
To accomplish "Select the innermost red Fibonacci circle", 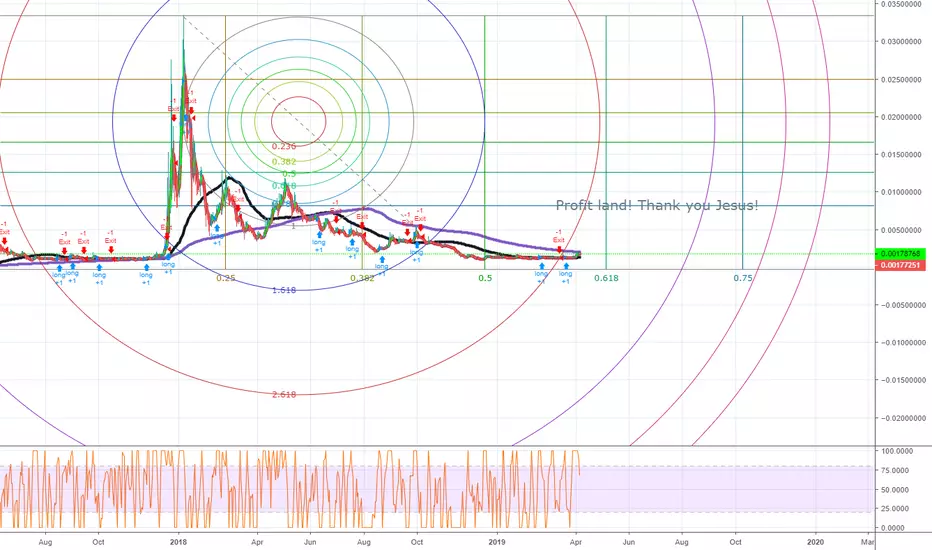I will click(x=298, y=121).
